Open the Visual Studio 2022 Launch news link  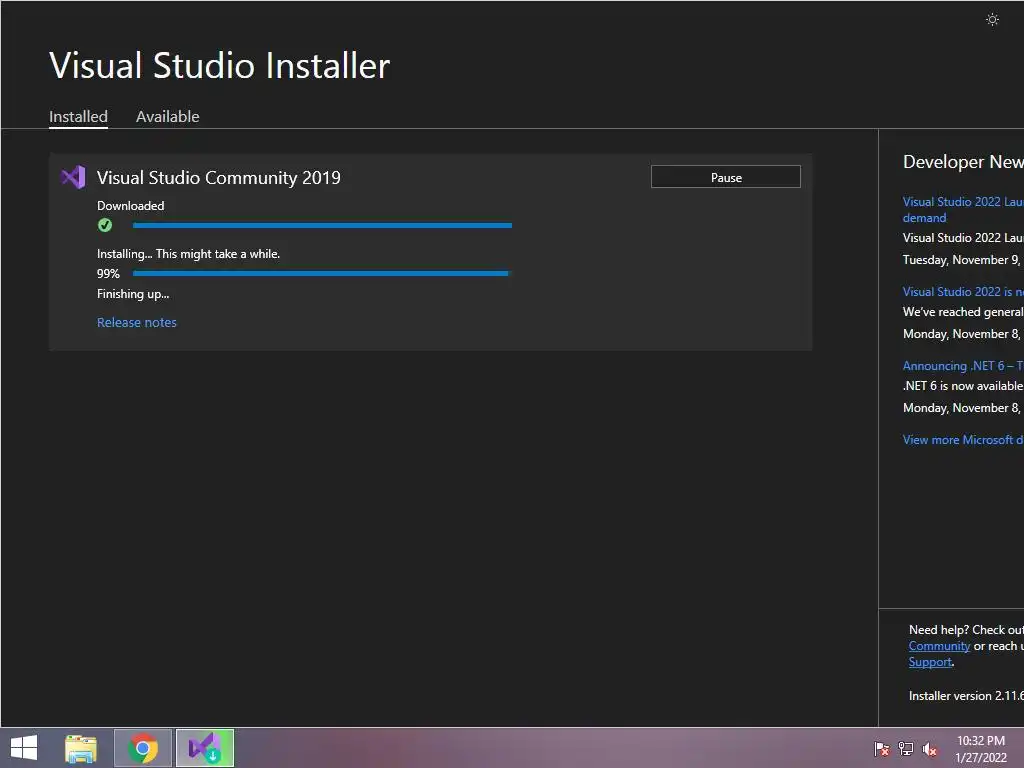coord(963,210)
